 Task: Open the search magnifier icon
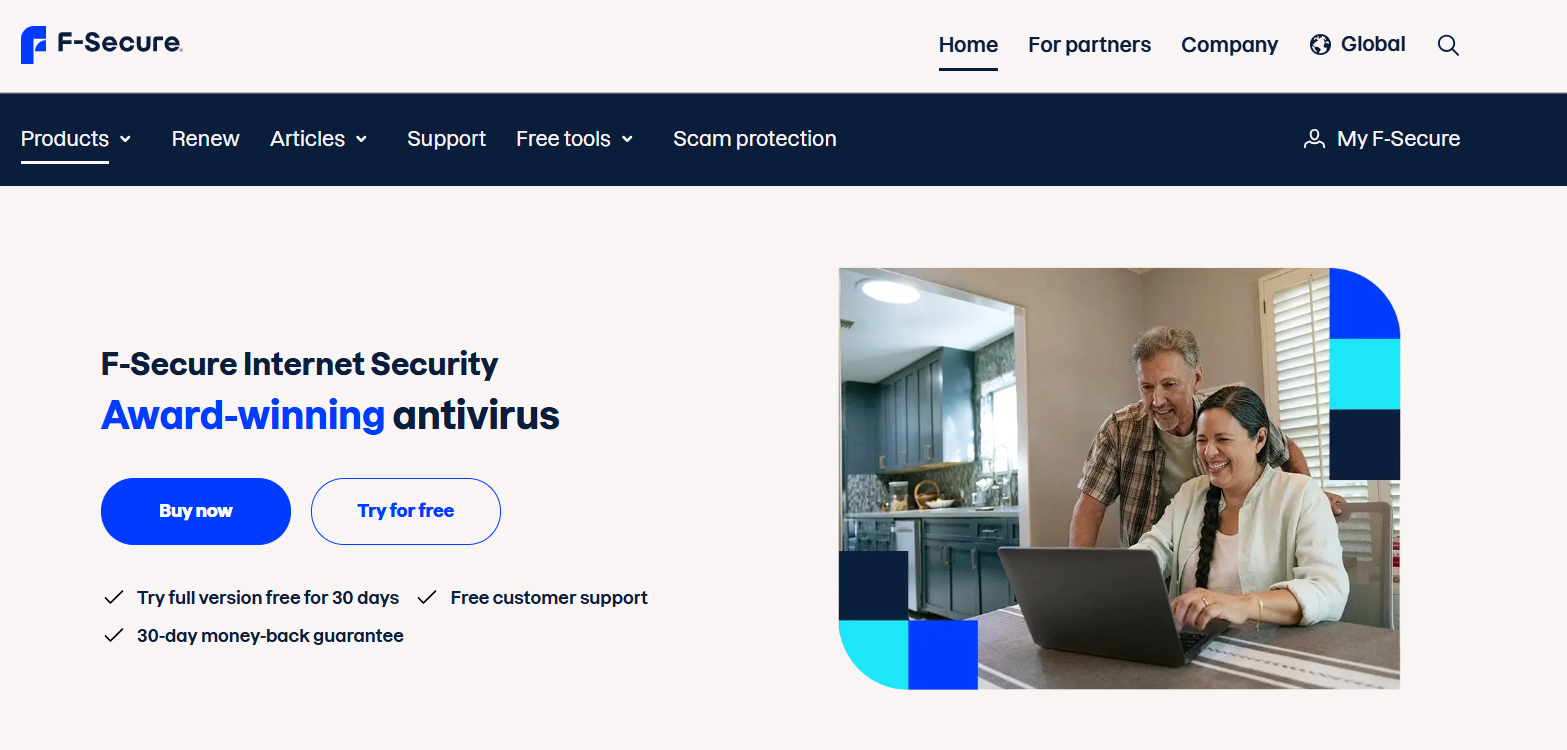pos(1448,45)
